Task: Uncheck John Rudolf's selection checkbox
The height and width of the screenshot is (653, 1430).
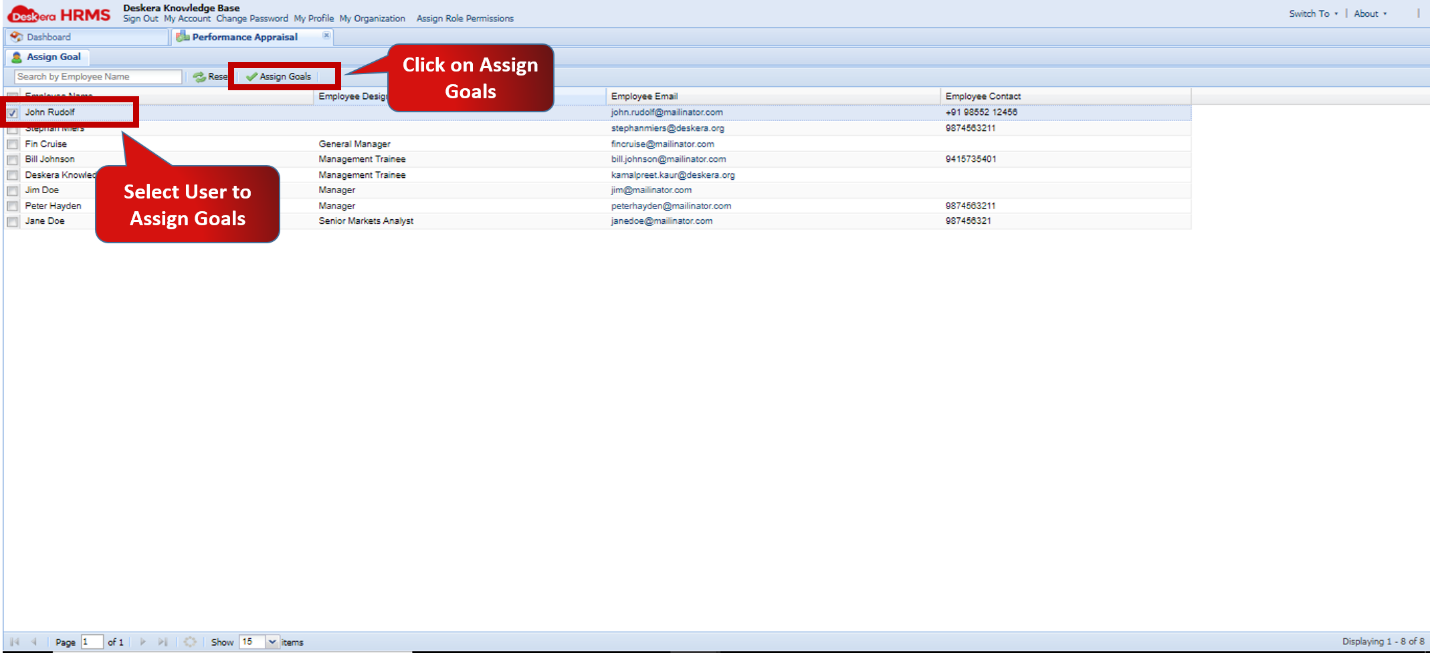Action: (12, 112)
